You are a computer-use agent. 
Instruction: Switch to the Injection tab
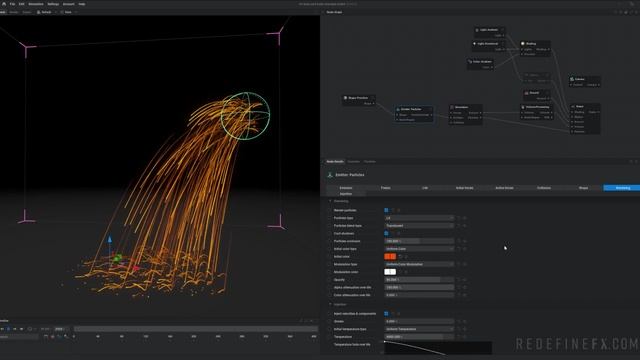tap(346, 194)
